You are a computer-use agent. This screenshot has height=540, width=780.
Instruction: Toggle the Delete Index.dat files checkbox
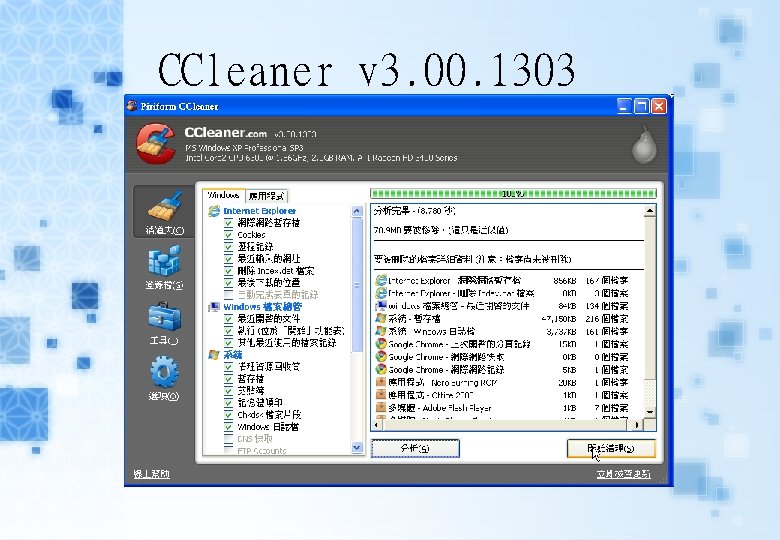(228, 271)
